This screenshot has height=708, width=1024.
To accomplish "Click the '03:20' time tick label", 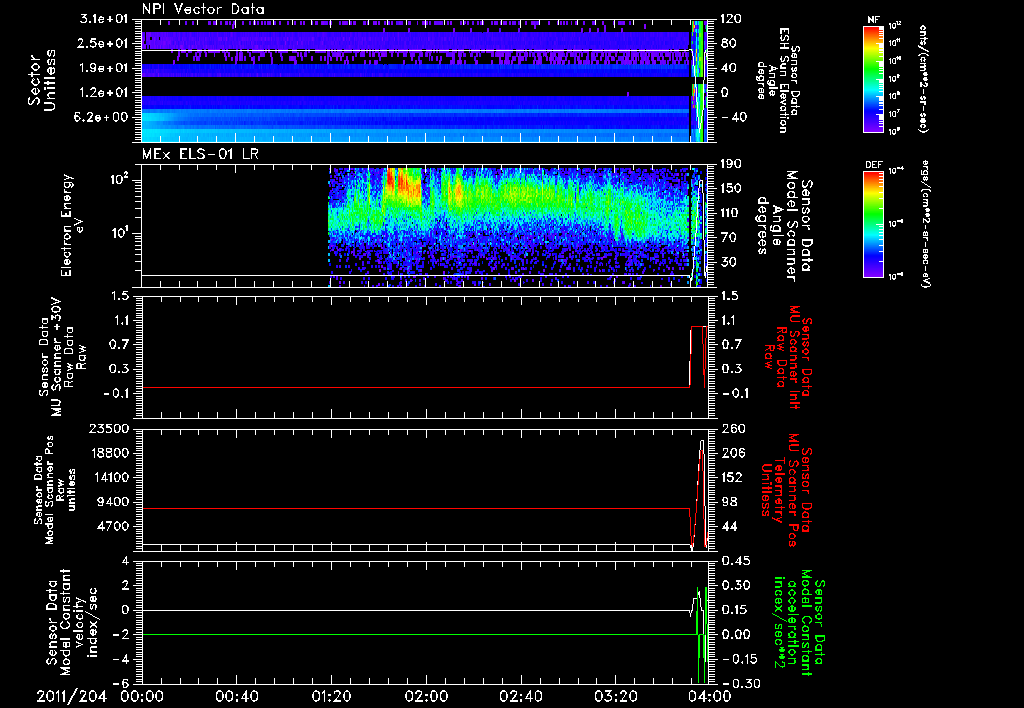I will click(615, 696).
